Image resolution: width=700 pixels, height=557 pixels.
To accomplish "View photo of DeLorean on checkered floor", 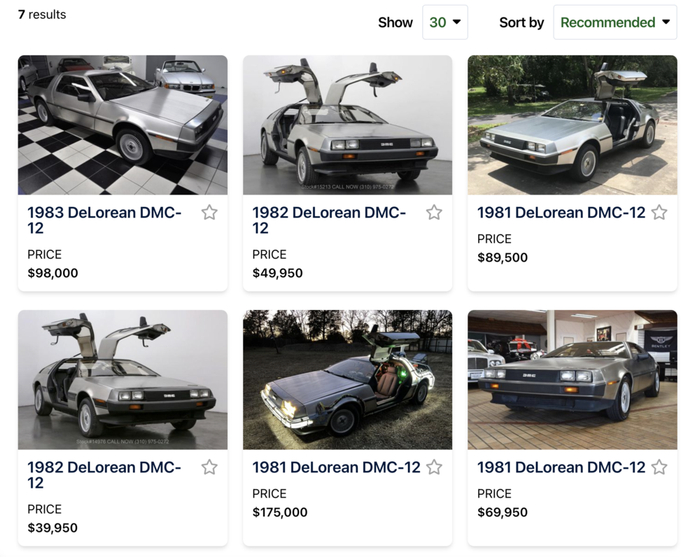I will click(123, 125).
